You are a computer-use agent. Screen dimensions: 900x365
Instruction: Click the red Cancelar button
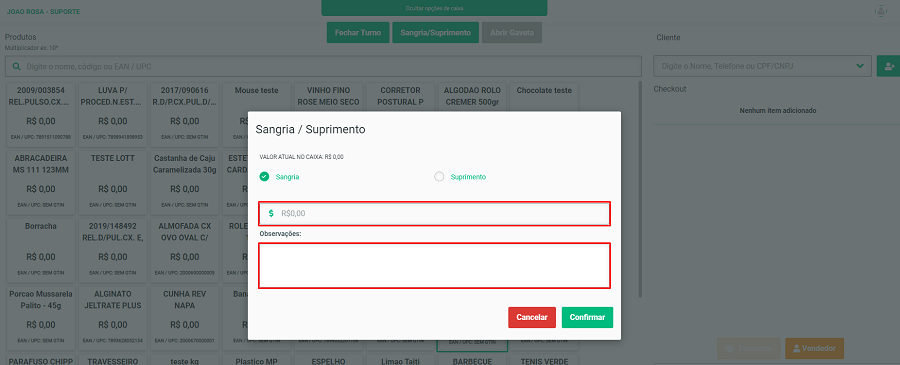(x=532, y=317)
